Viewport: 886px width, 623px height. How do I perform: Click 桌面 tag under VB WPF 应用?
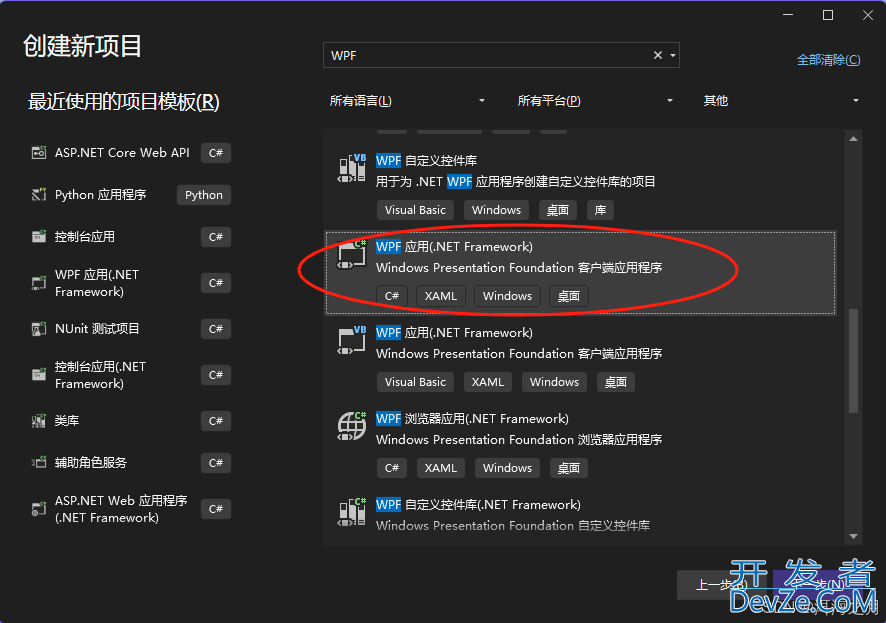point(616,382)
